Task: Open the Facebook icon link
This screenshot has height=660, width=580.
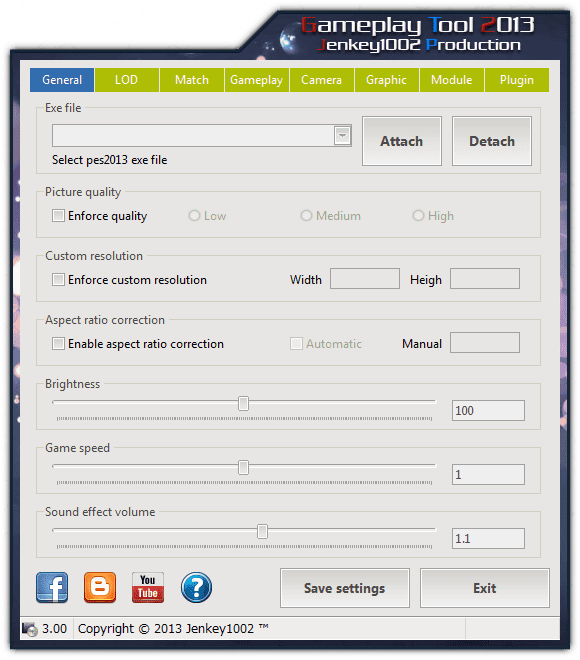Action: 52,588
